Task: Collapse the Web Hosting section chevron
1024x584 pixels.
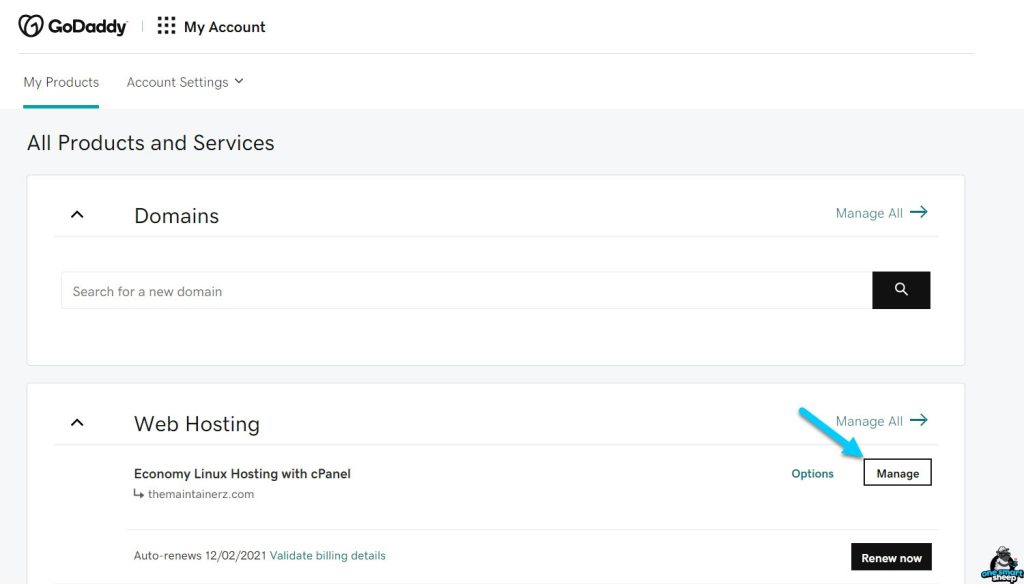Action: point(77,423)
